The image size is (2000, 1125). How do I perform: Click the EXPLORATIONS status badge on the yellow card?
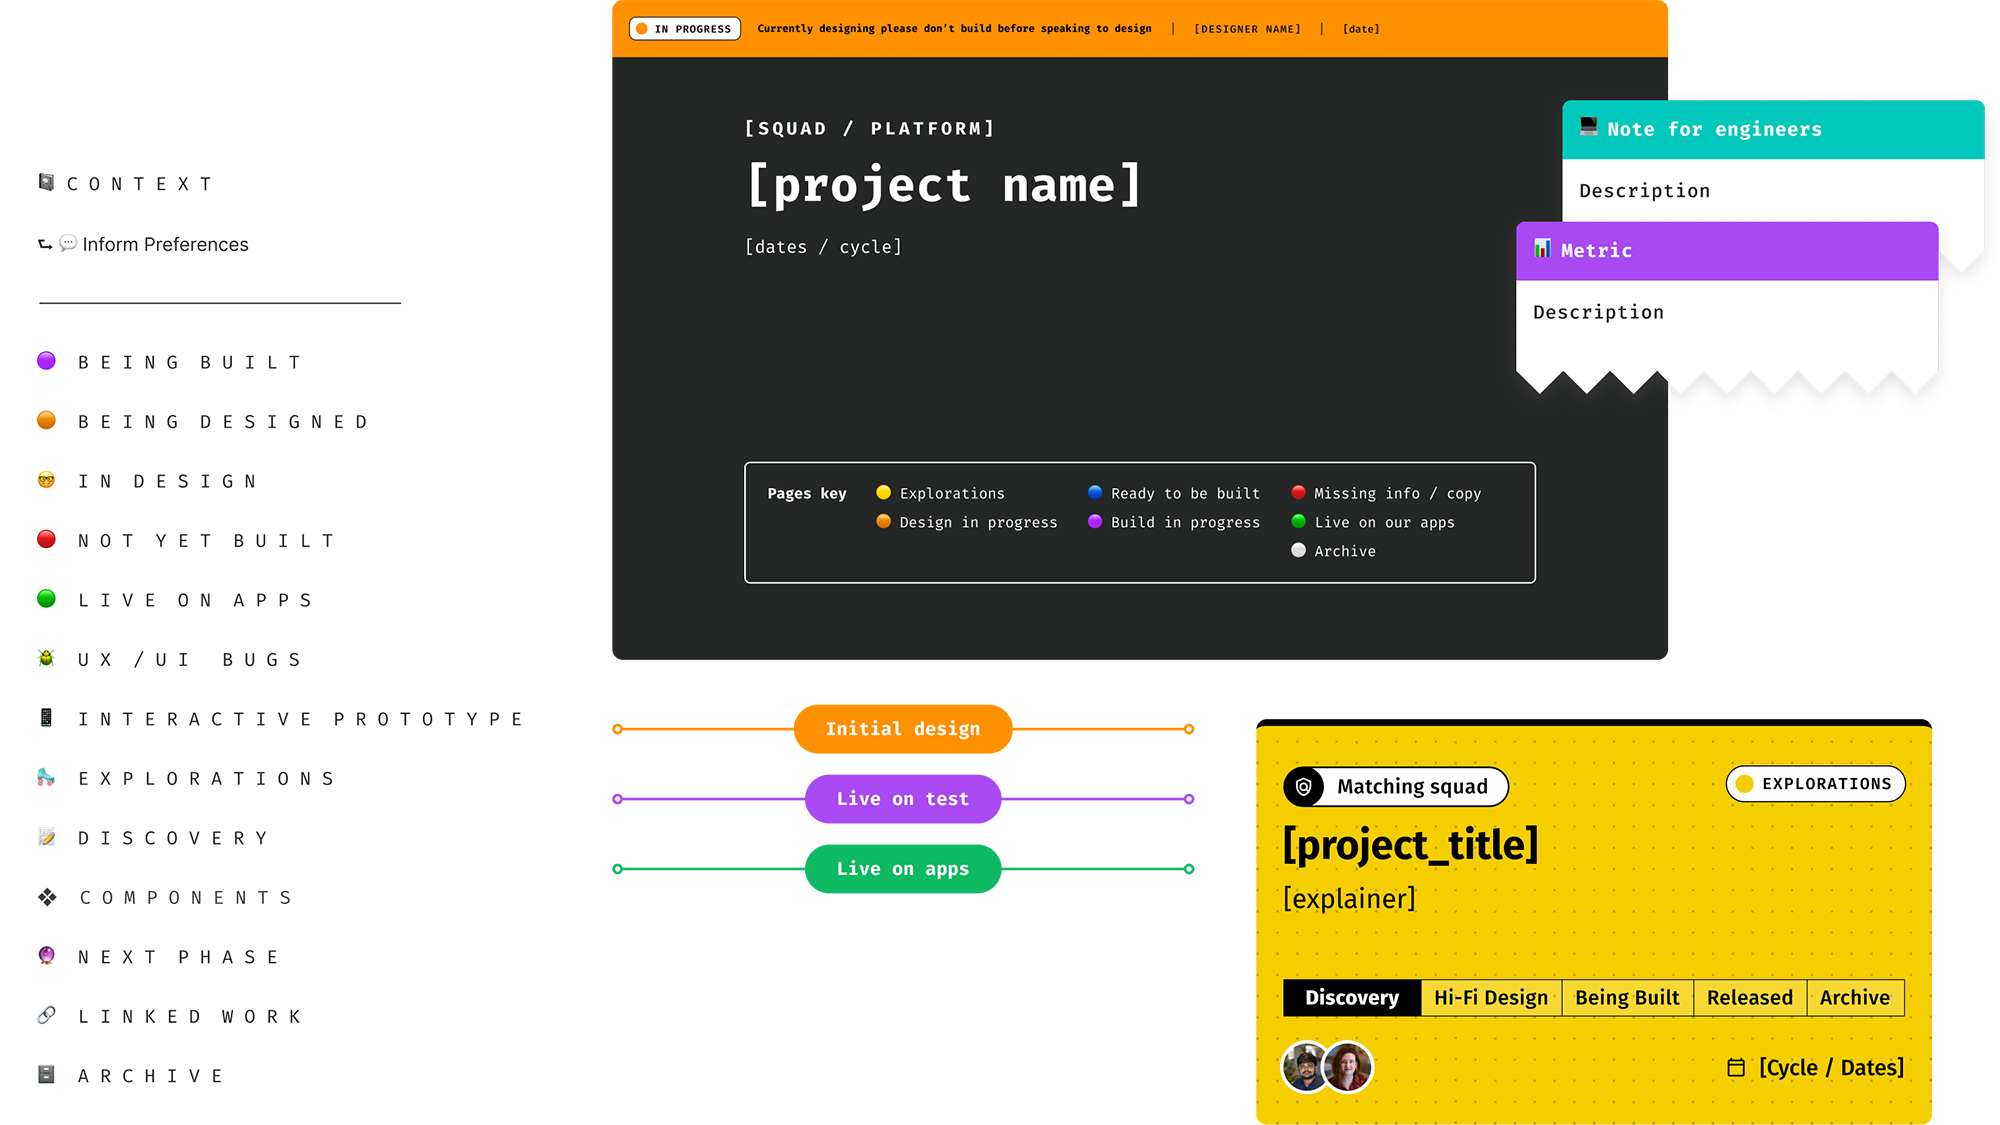point(1815,784)
